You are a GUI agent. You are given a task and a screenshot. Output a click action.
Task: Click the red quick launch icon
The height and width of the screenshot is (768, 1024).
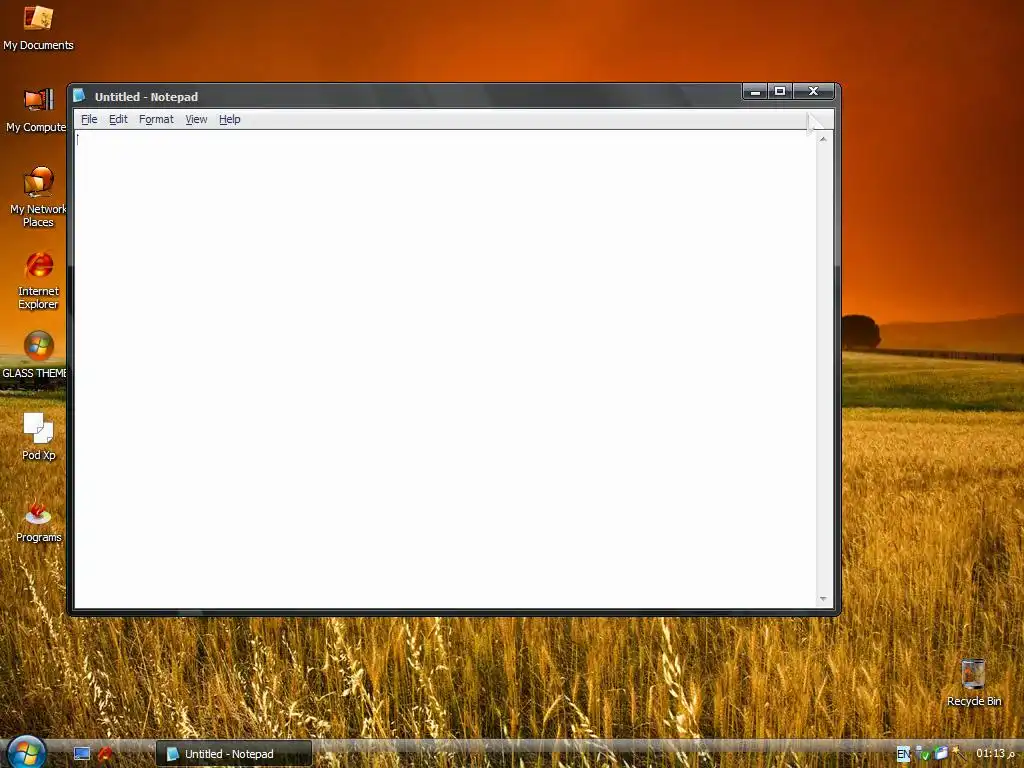[x=105, y=754]
